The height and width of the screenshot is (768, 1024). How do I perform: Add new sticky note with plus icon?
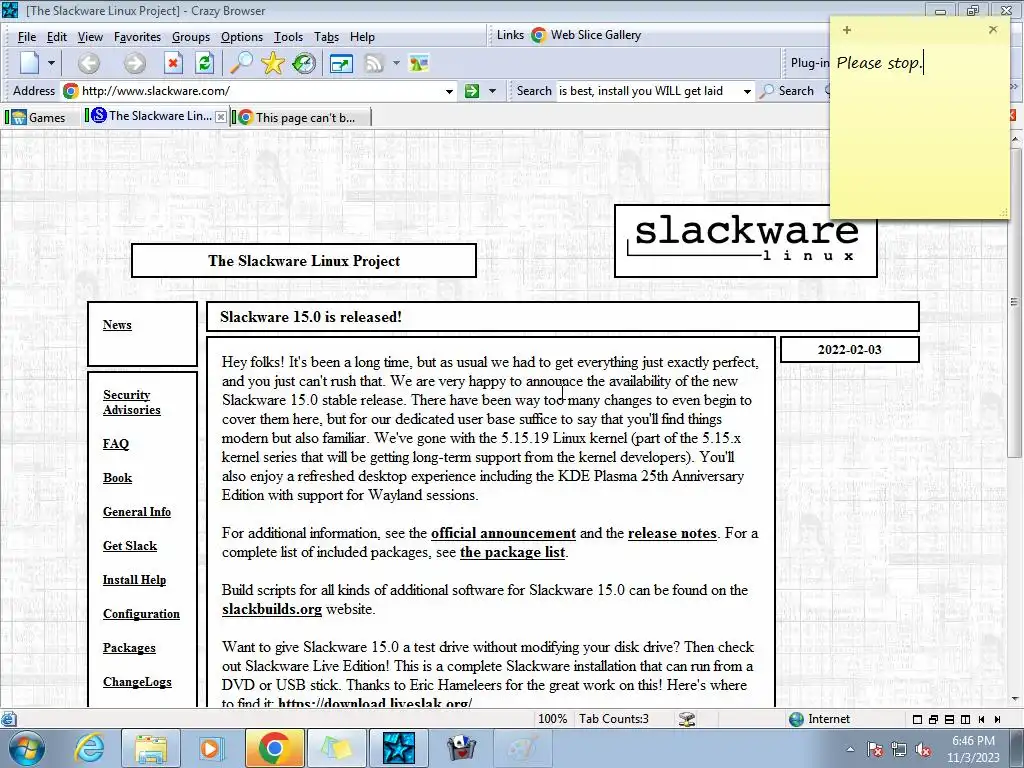pyautogui.click(x=847, y=30)
